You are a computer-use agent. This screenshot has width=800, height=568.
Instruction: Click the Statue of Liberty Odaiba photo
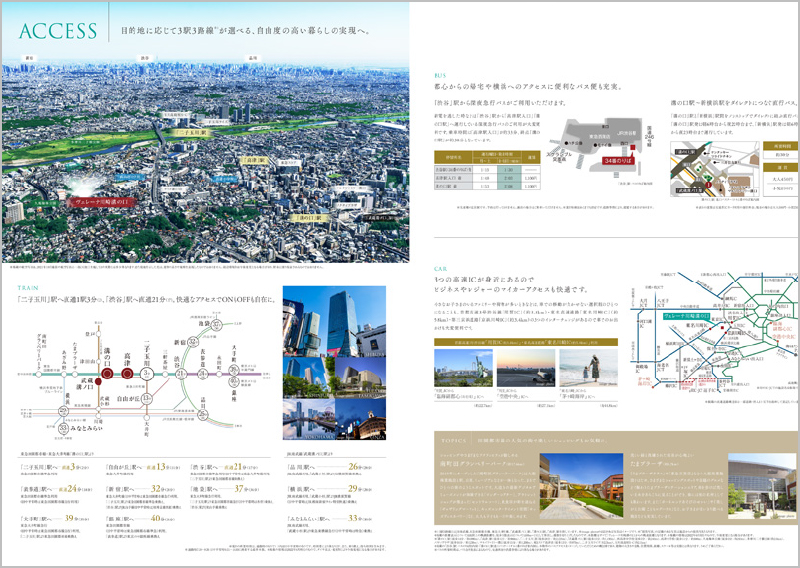(x=463, y=368)
